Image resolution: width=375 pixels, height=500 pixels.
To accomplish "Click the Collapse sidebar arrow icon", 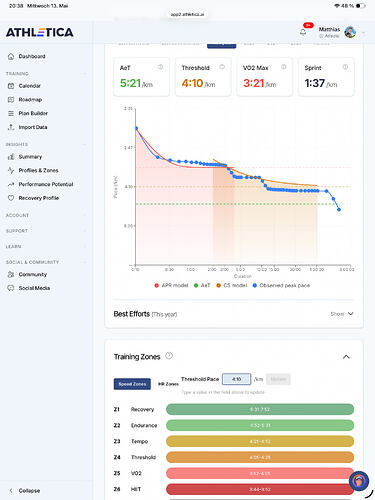I will pos(11,491).
